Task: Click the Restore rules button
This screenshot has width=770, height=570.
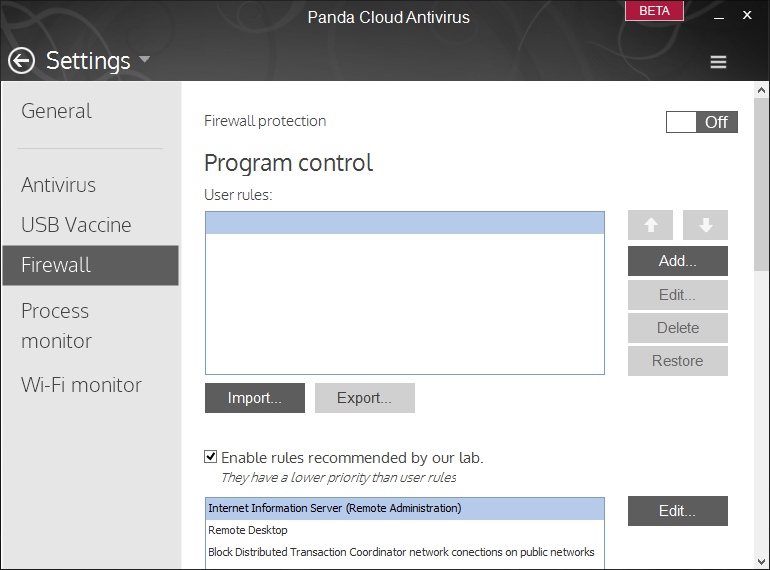Action: coord(678,361)
